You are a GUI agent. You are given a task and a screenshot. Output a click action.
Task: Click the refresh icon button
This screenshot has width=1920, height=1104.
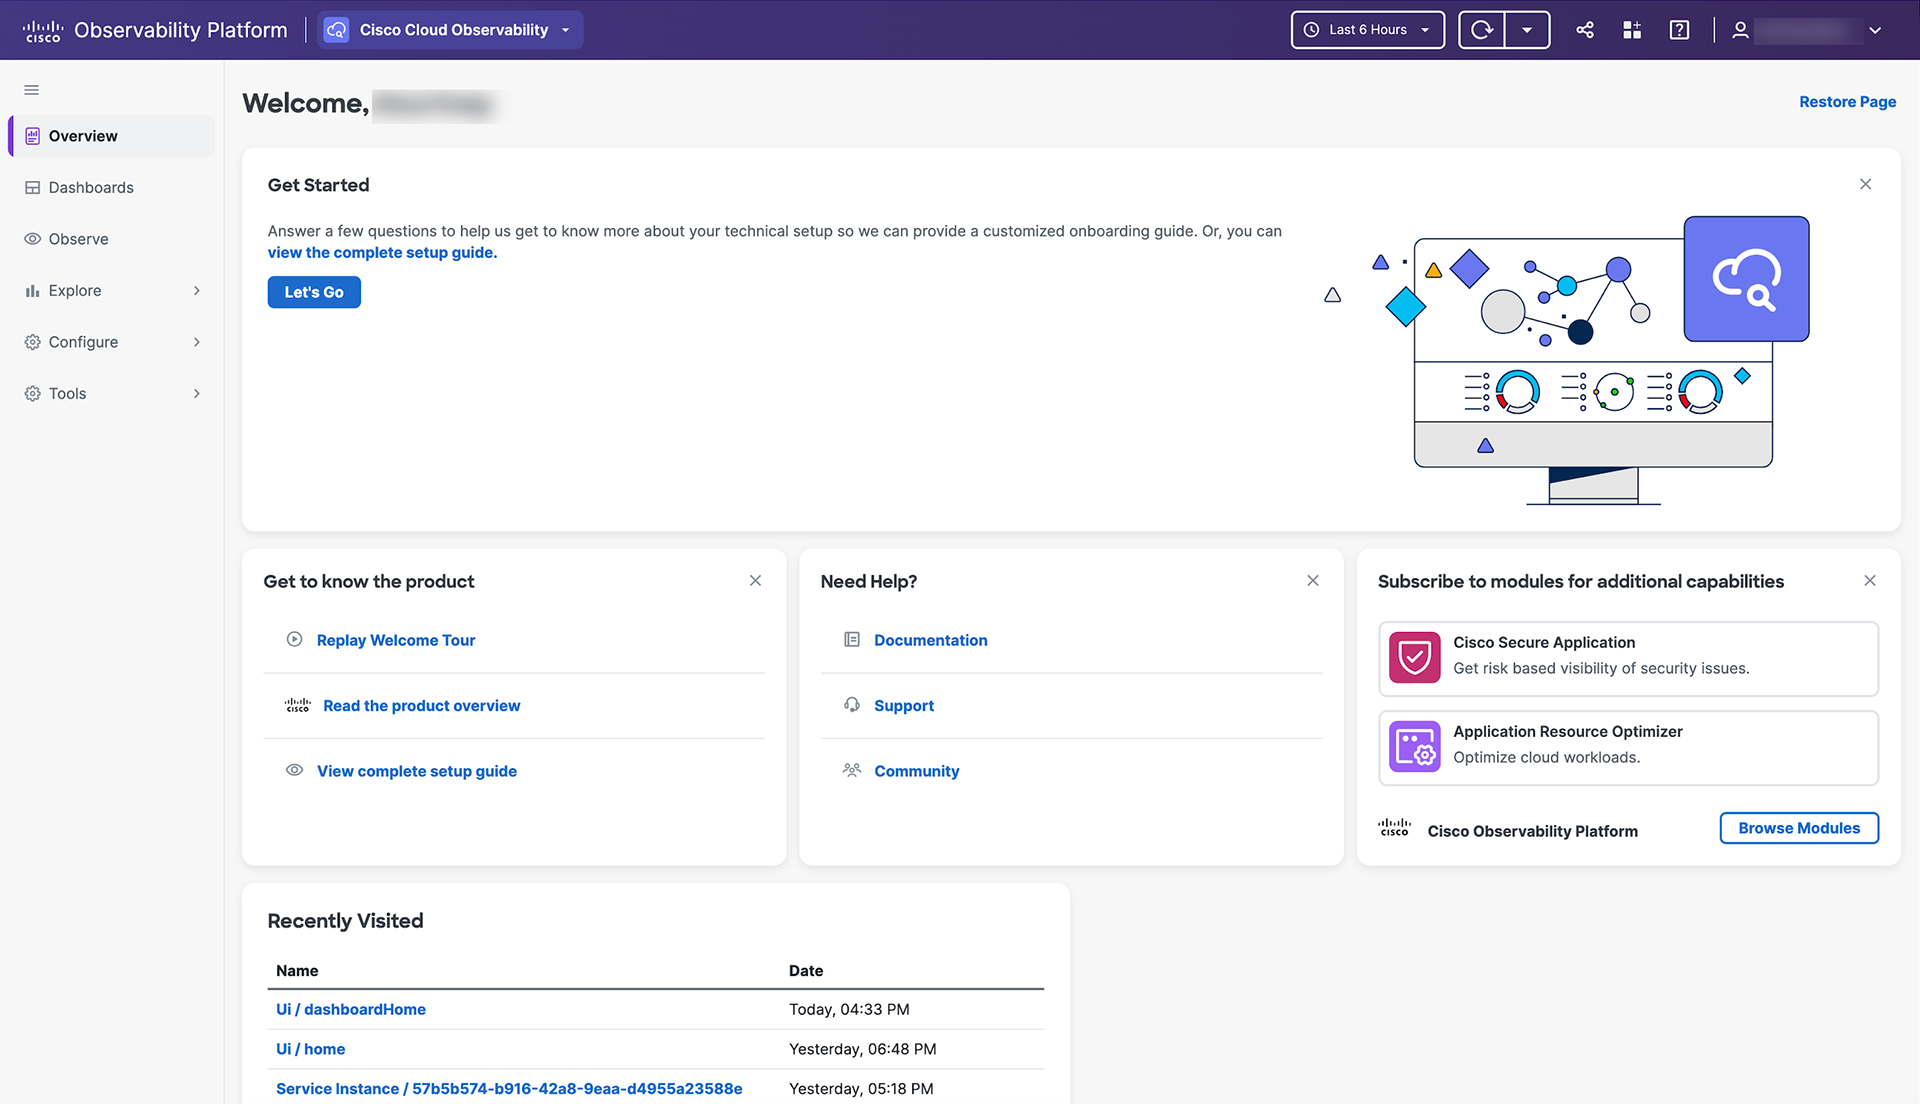(1482, 30)
